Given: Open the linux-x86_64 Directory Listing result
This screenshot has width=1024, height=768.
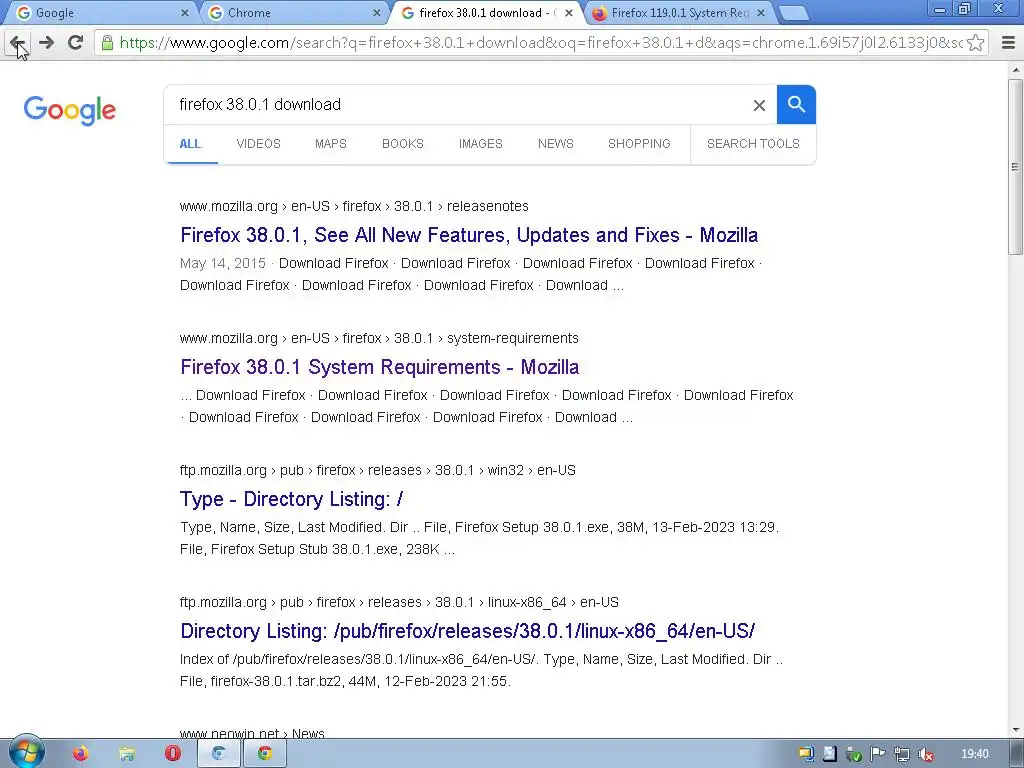Looking at the screenshot, I should pyautogui.click(x=468, y=631).
